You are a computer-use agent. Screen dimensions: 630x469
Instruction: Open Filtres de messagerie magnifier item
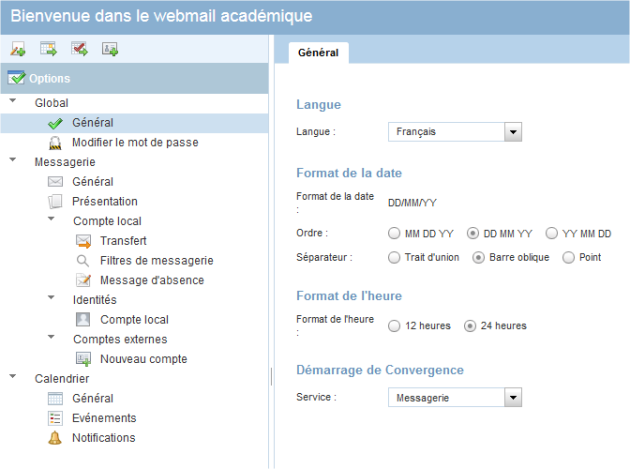pyautogui.click(x=156, y=260)
